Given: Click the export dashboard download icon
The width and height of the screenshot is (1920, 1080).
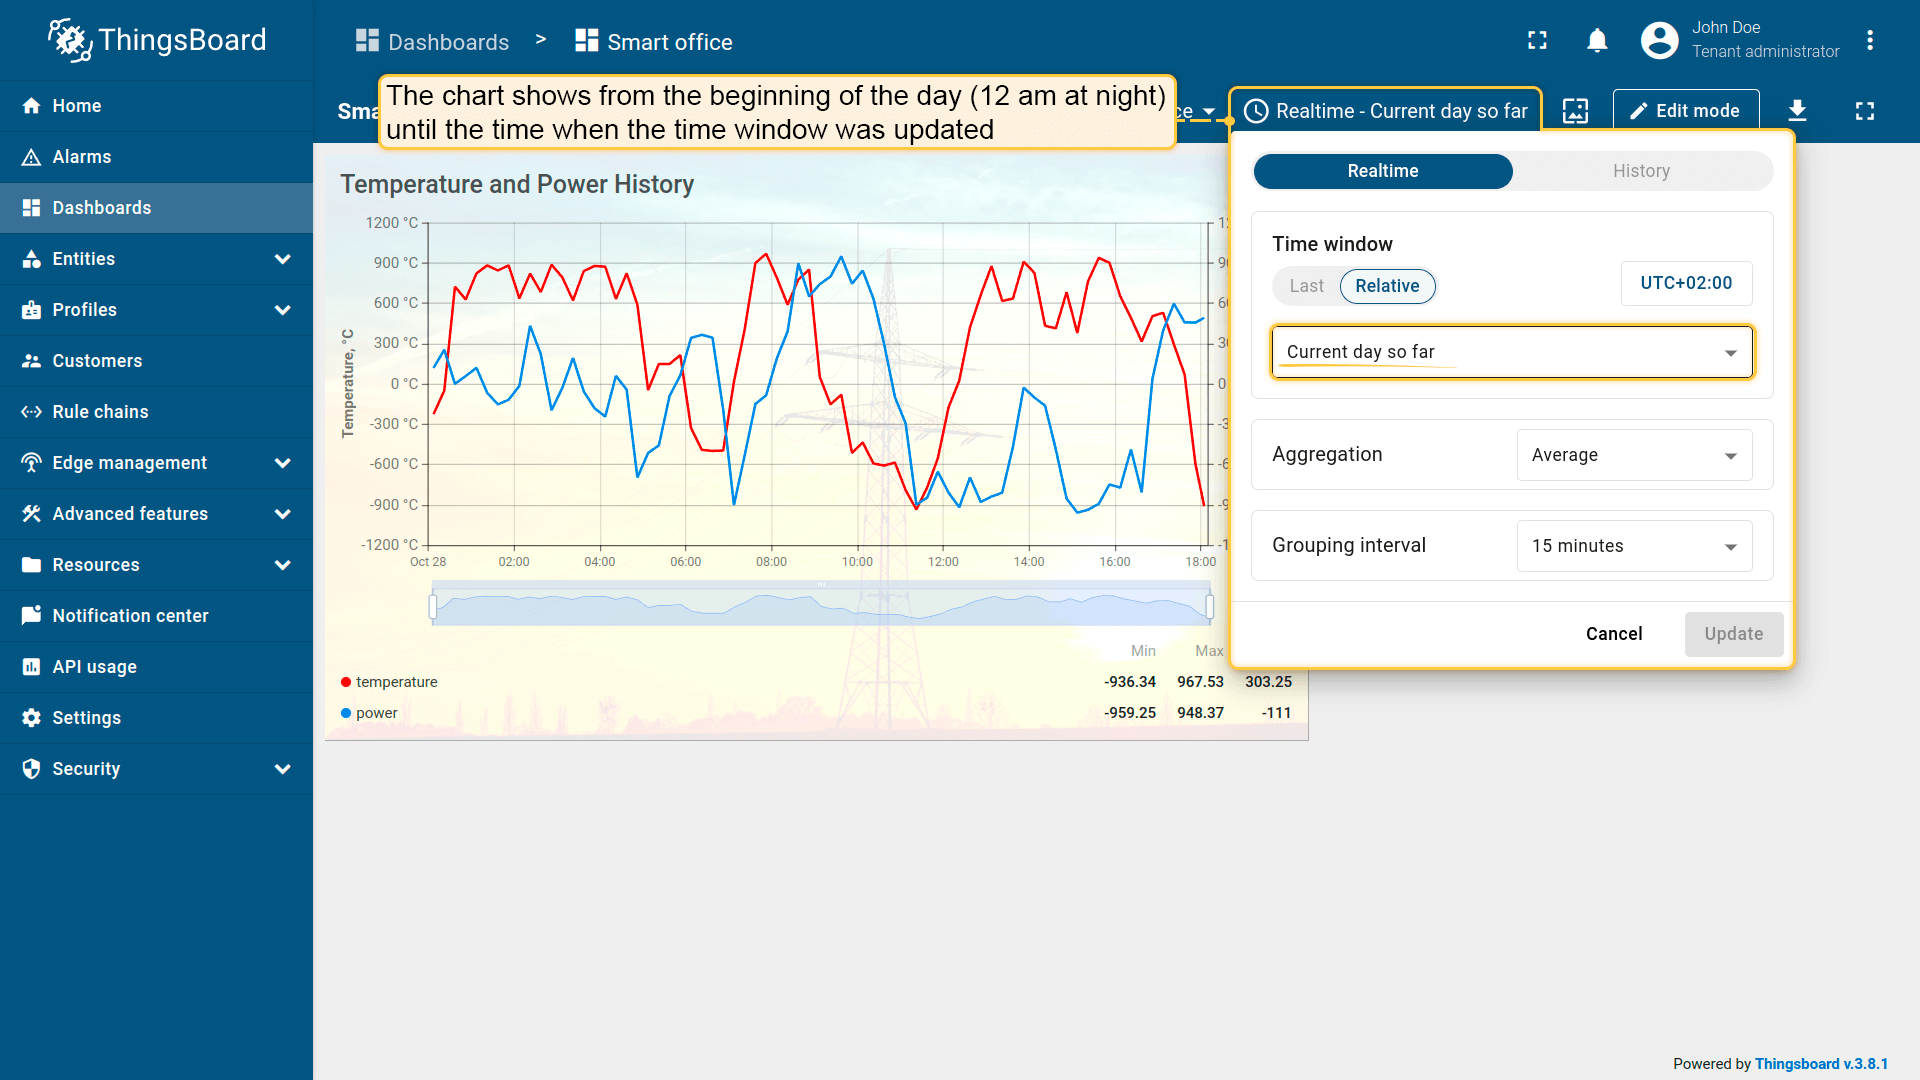Looking at the screenshot, I should [x=1797, y=111].
